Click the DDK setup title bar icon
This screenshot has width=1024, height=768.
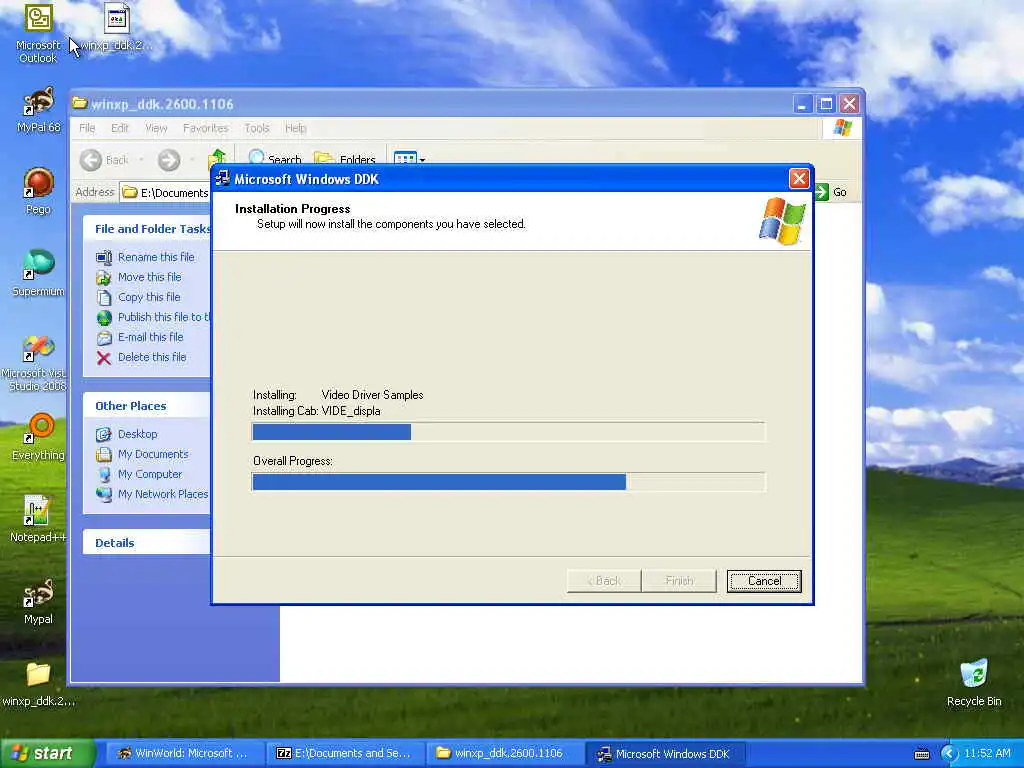[223, 178]
